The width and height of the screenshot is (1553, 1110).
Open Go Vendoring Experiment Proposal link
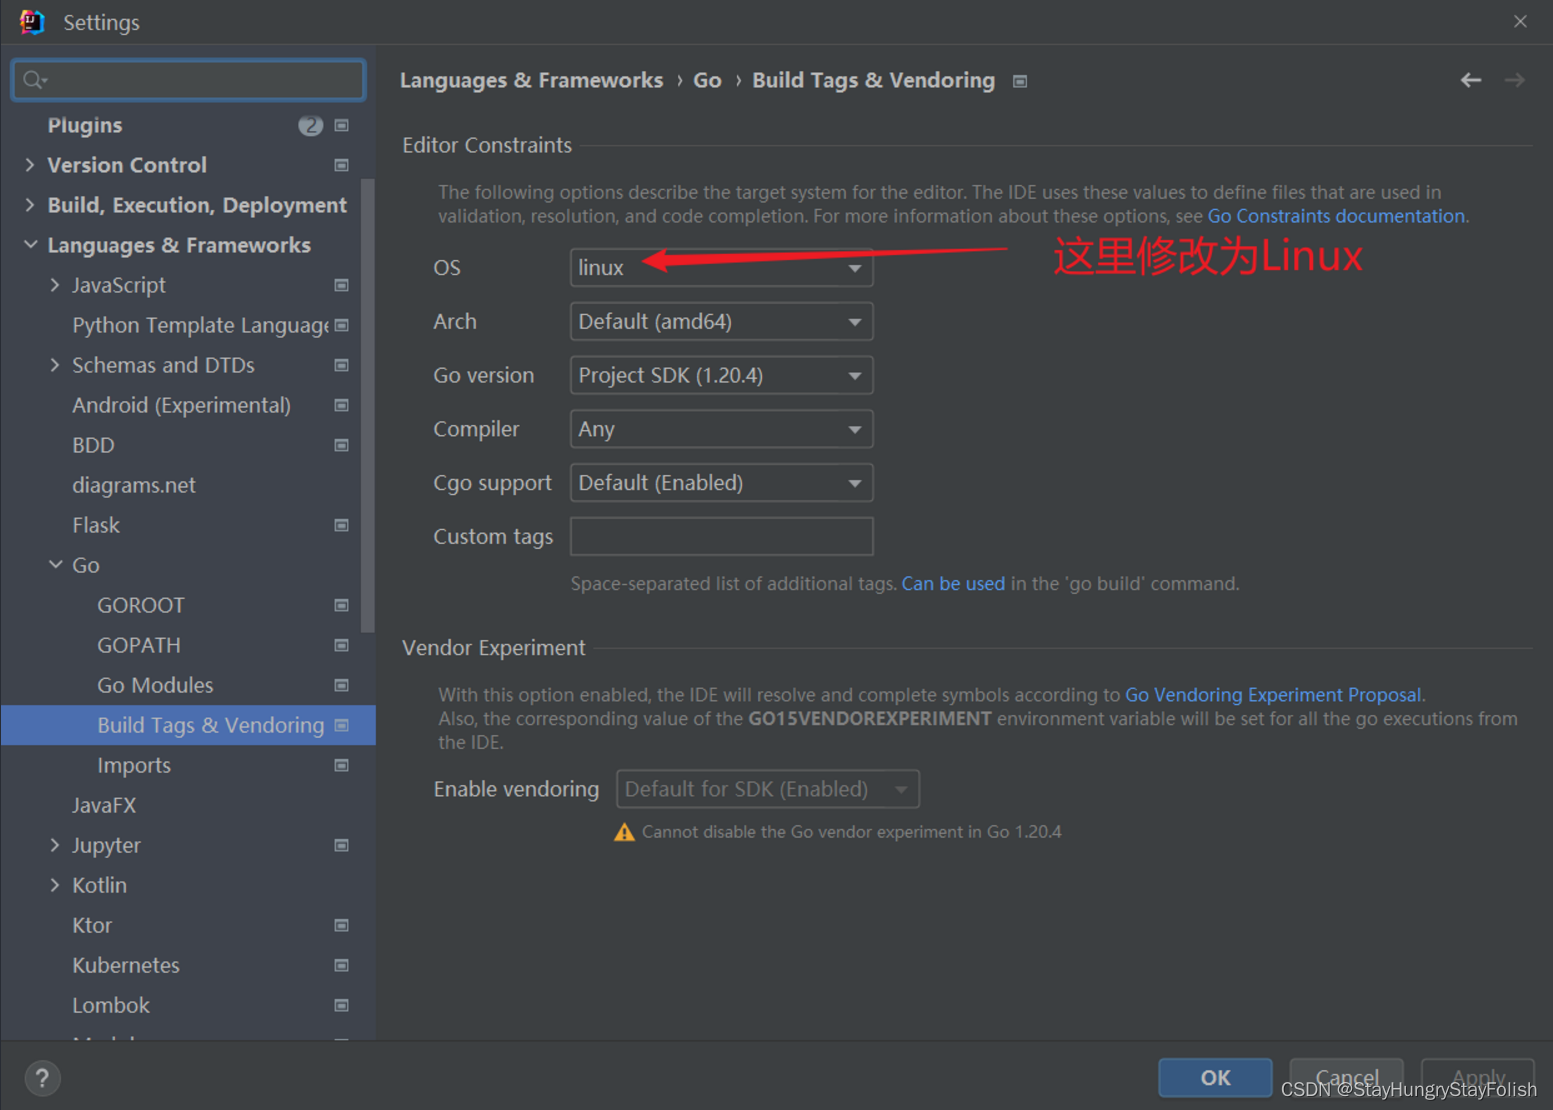(1273, 694)
